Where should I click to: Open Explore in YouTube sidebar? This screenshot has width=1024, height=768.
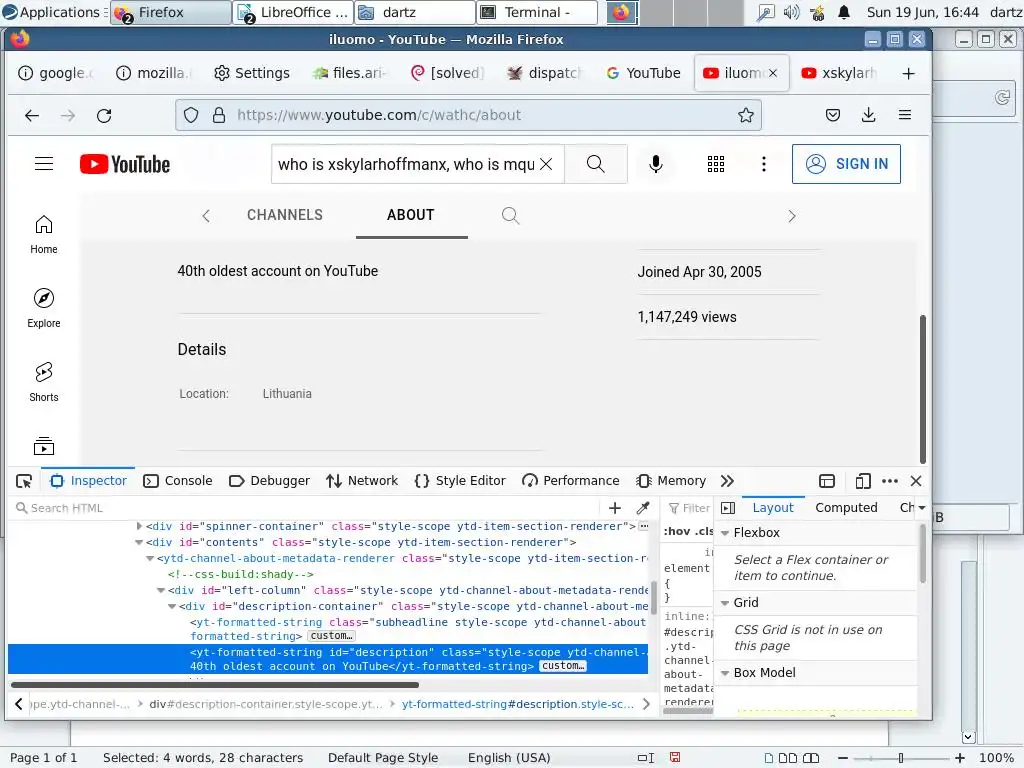[x=44, y=308]
